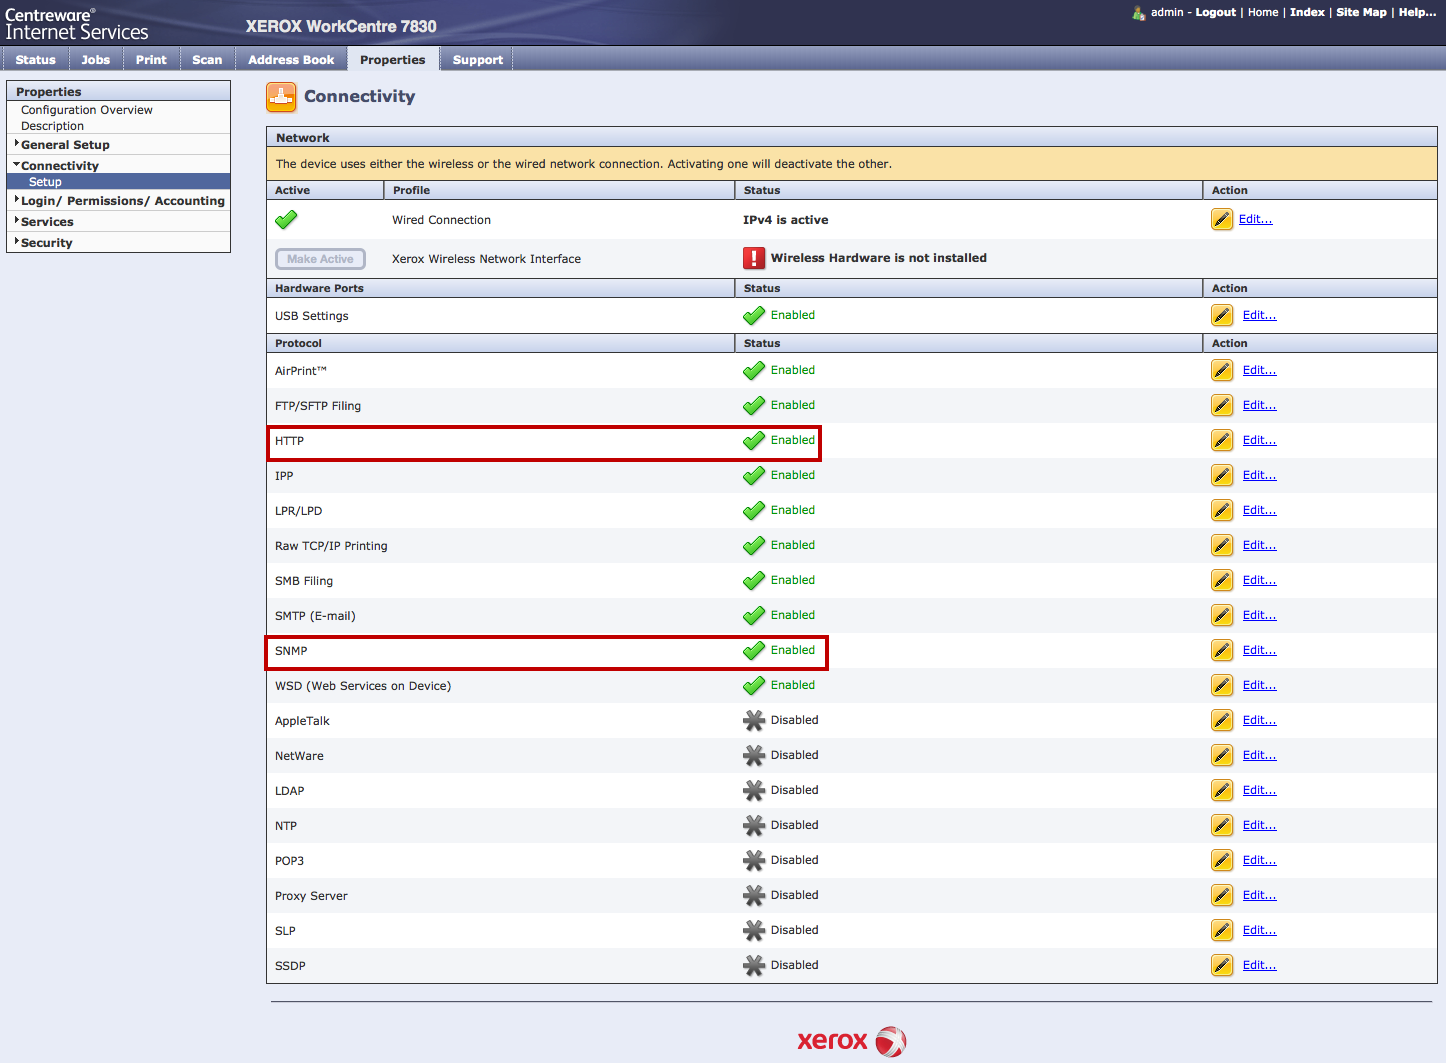Click the pencil edit icon for SMB Filing
Screen dimensions: 1446x1063
pos(1222,581)
